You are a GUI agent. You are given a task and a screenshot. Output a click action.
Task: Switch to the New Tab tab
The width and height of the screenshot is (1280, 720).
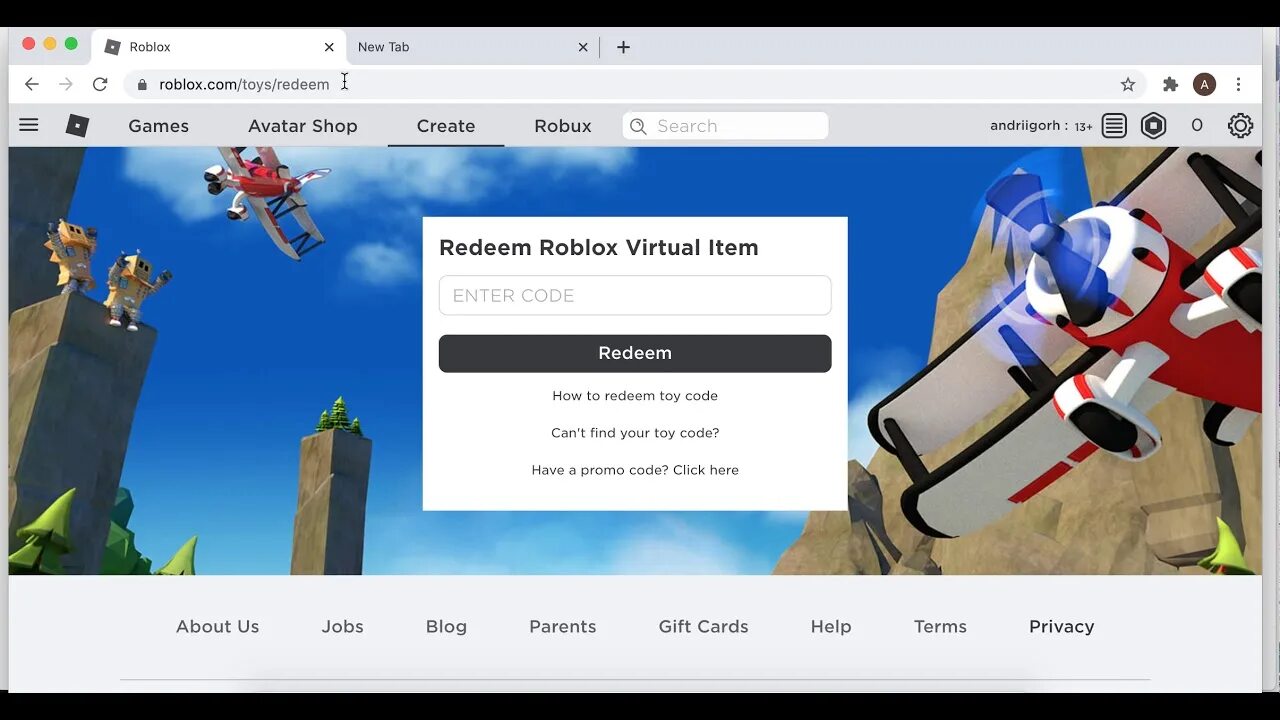tap(473, 47)
